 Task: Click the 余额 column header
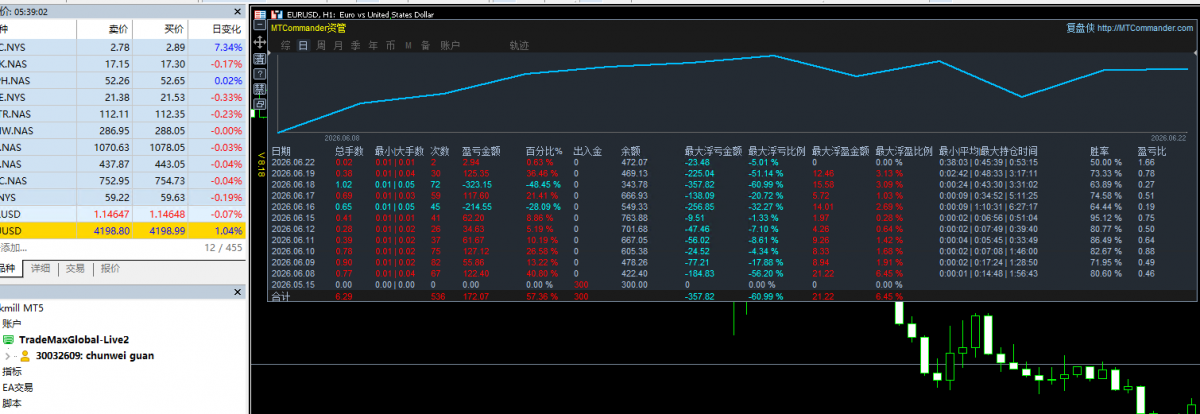point(631,151)
